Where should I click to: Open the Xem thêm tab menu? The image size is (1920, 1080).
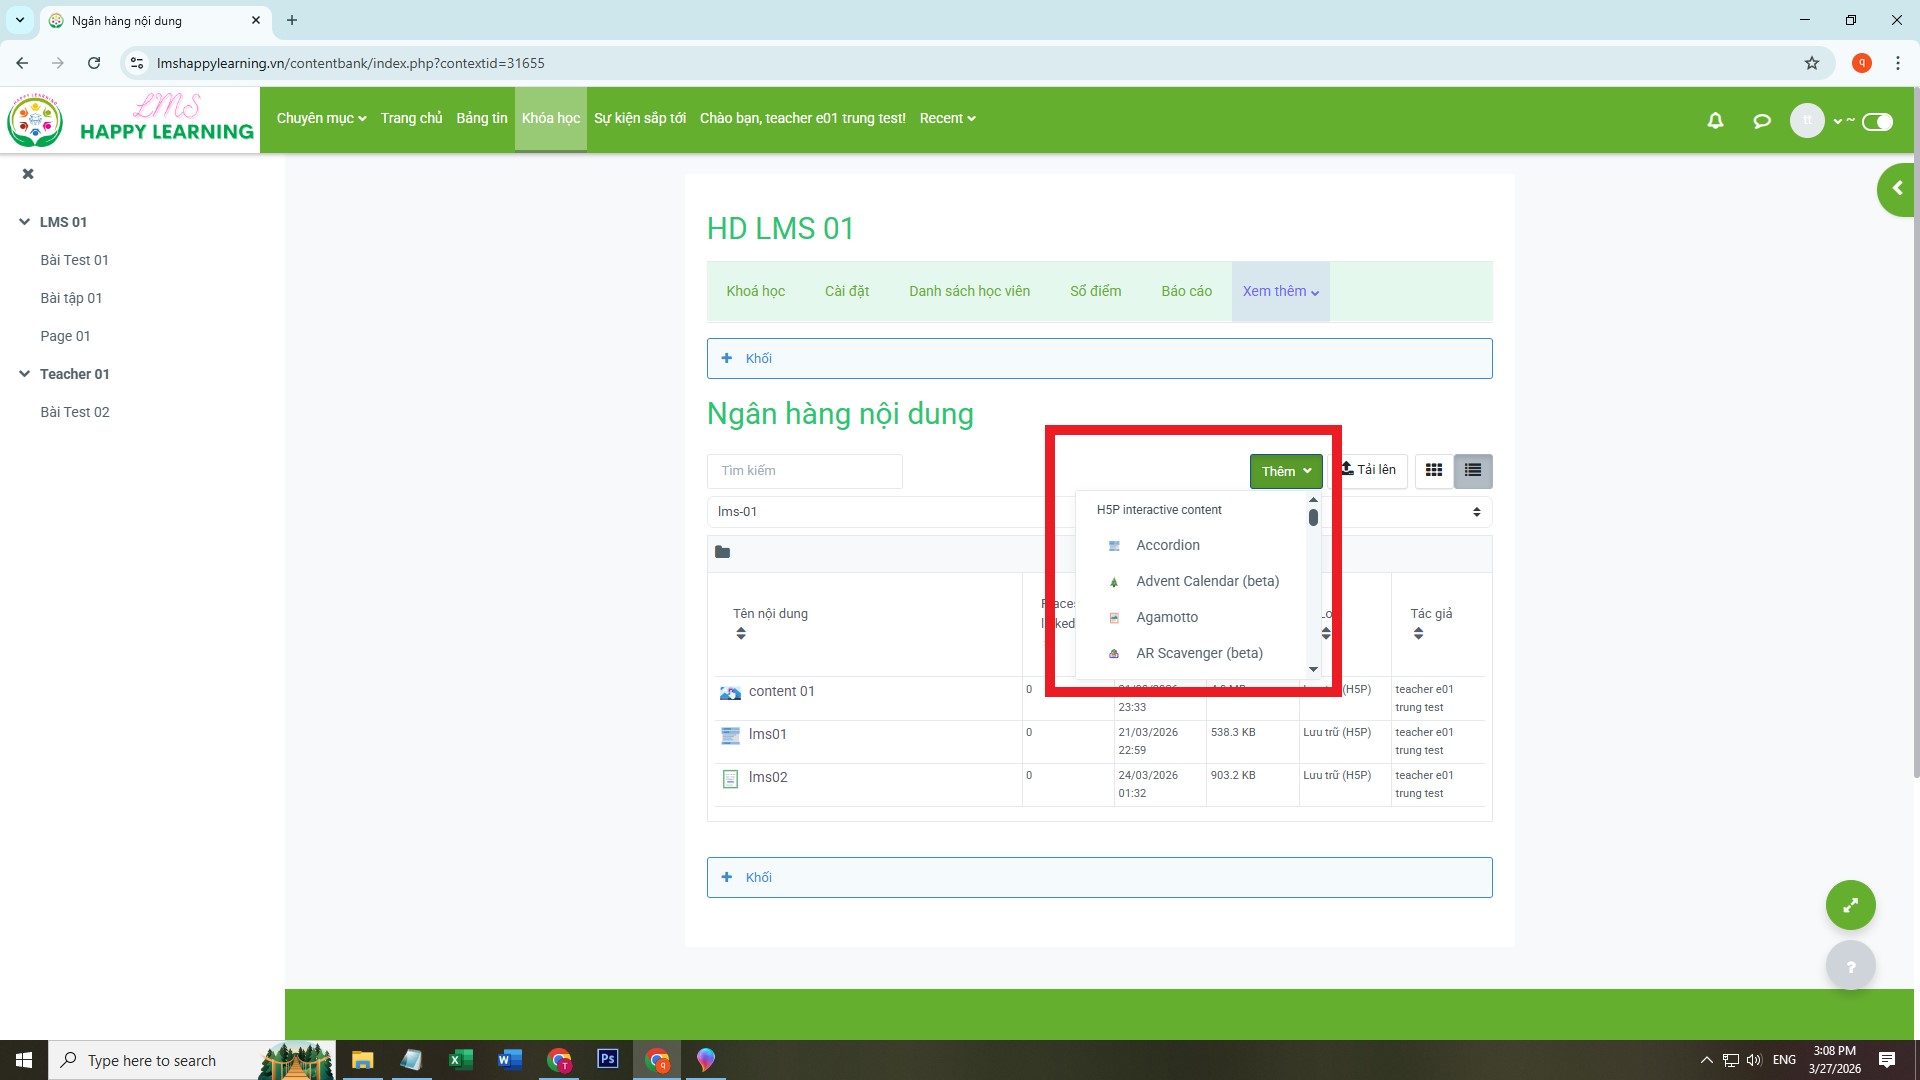tap(1280, 291)
